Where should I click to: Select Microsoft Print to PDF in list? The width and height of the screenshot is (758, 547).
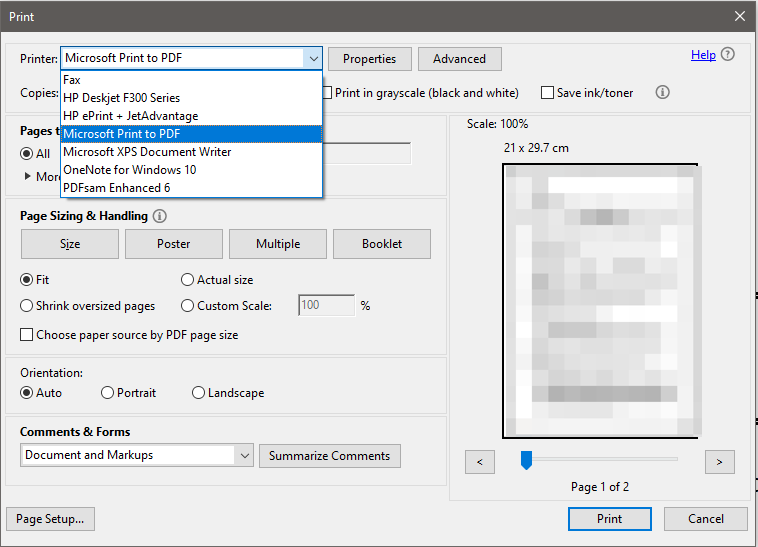192,134
